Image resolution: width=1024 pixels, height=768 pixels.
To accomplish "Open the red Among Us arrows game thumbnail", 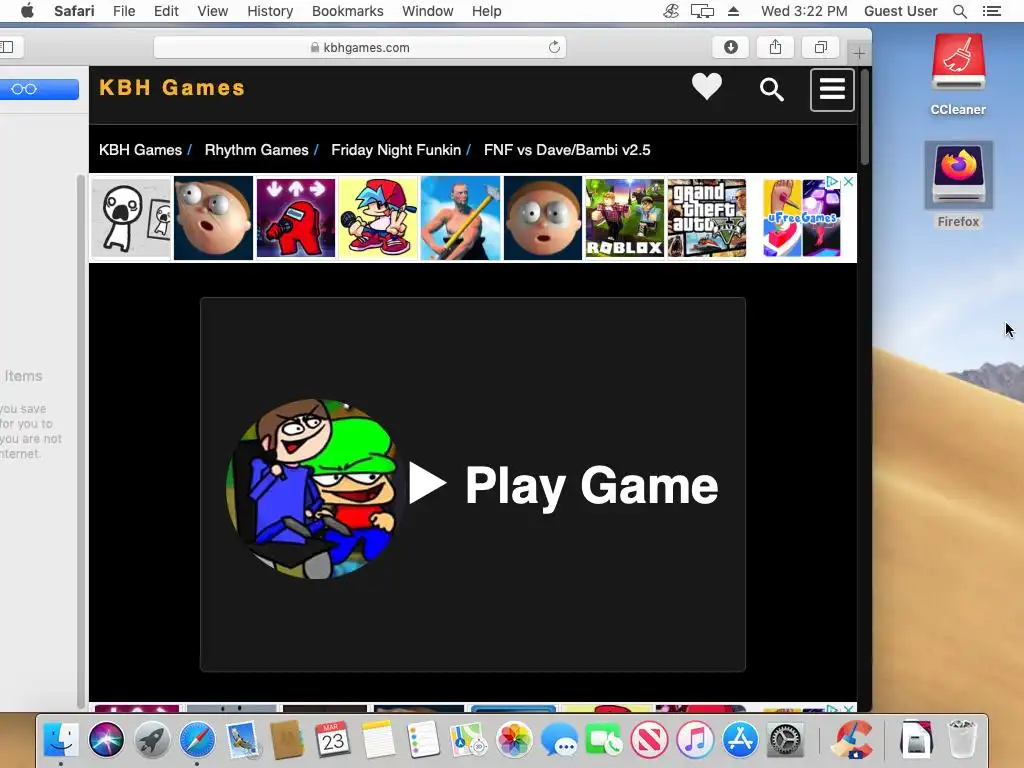I will pos(296,218).
